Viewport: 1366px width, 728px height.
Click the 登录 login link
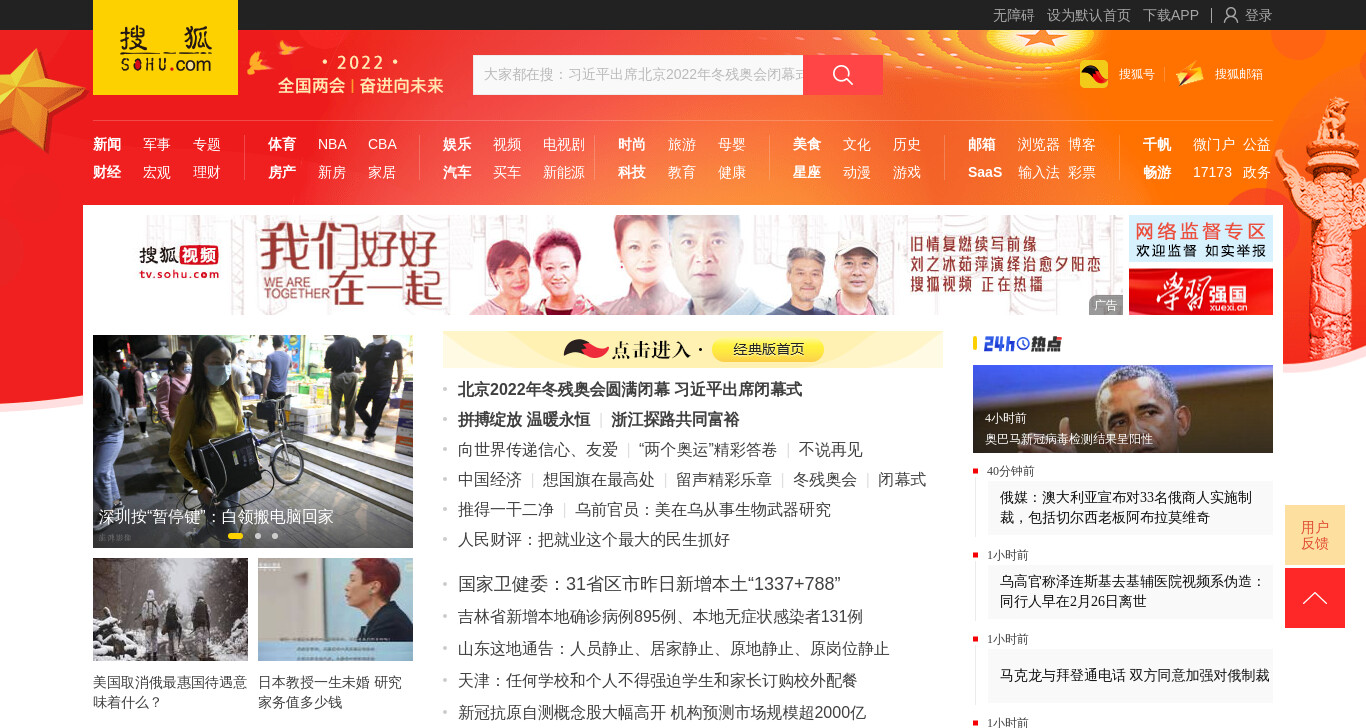point(1259,15)
